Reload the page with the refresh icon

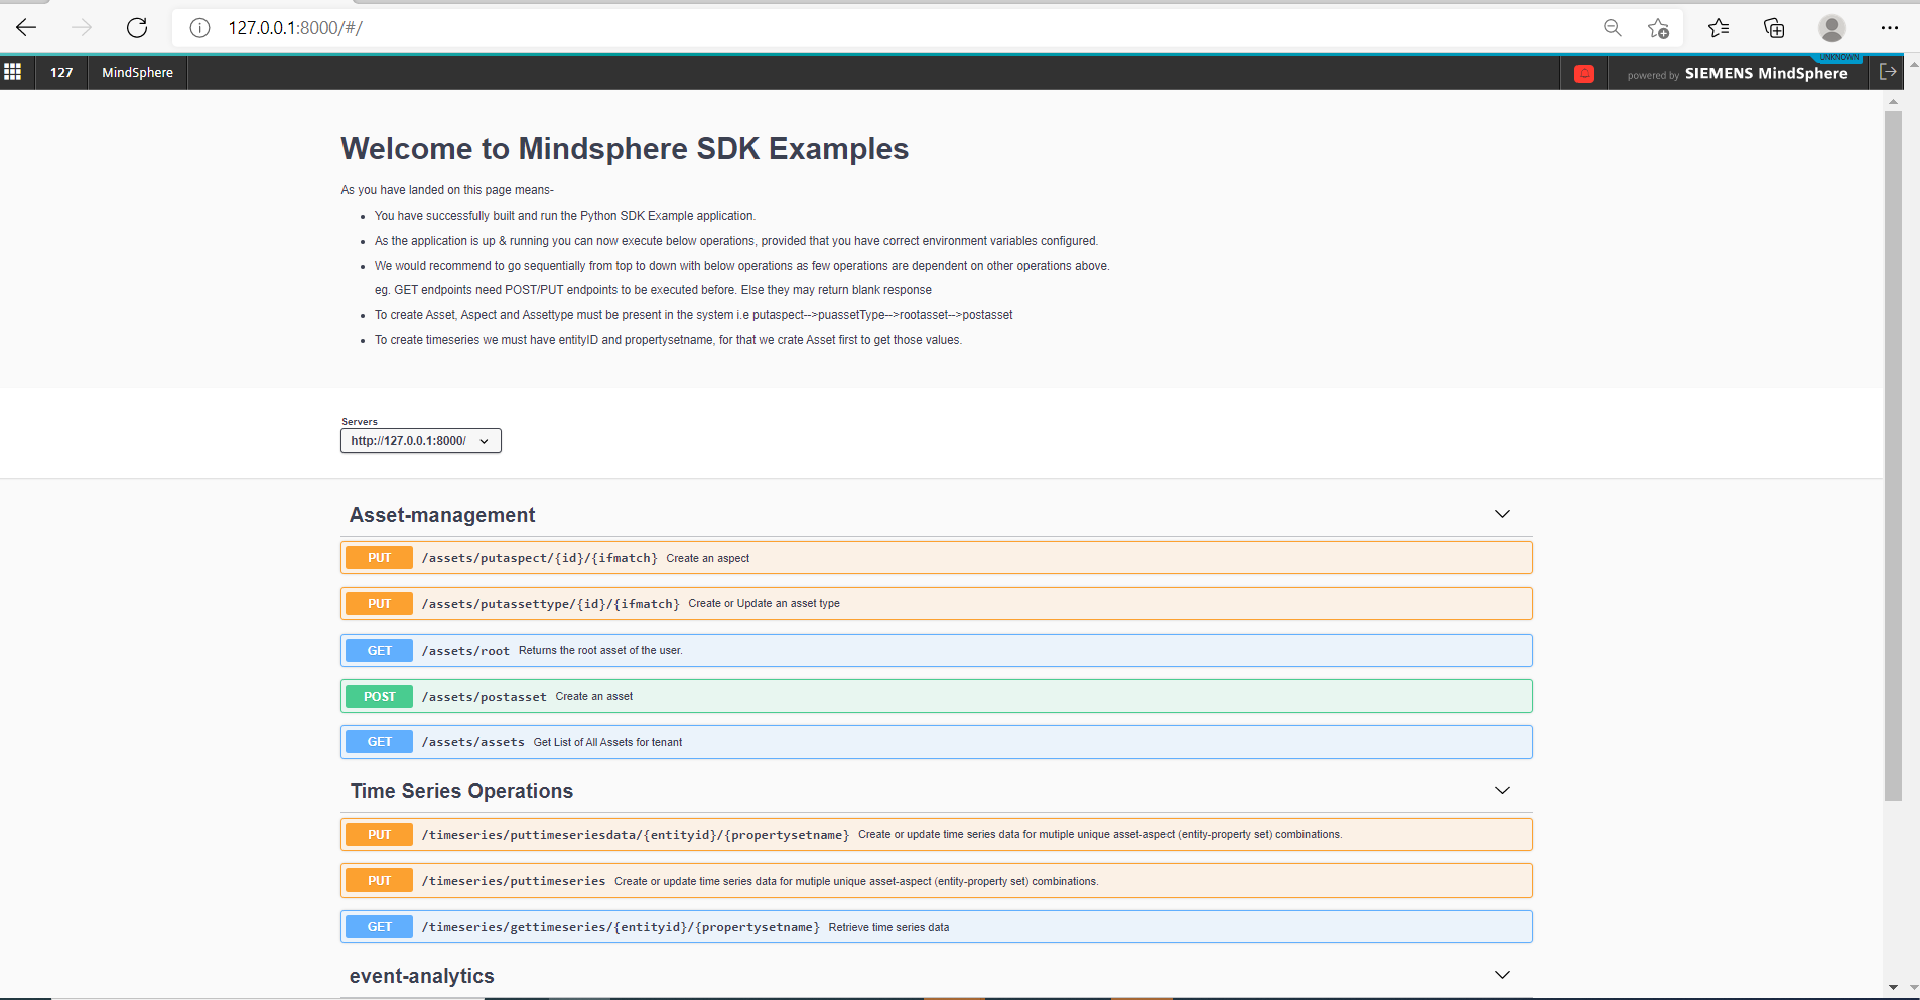point(137,27)
